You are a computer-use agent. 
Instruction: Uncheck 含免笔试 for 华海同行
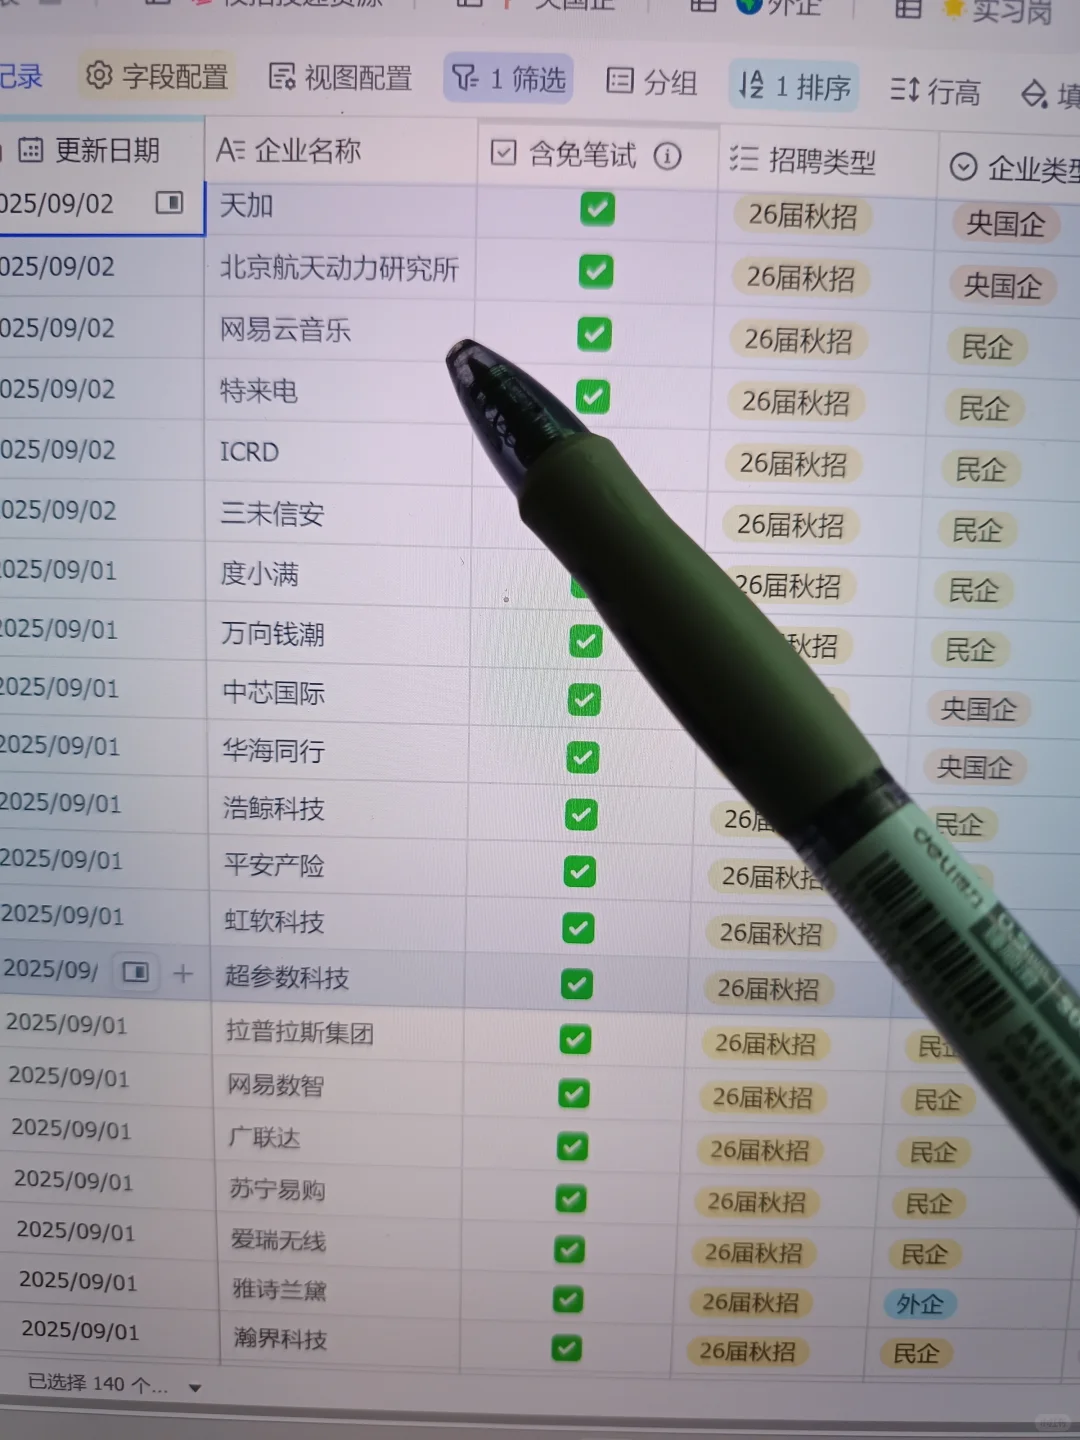583,757
